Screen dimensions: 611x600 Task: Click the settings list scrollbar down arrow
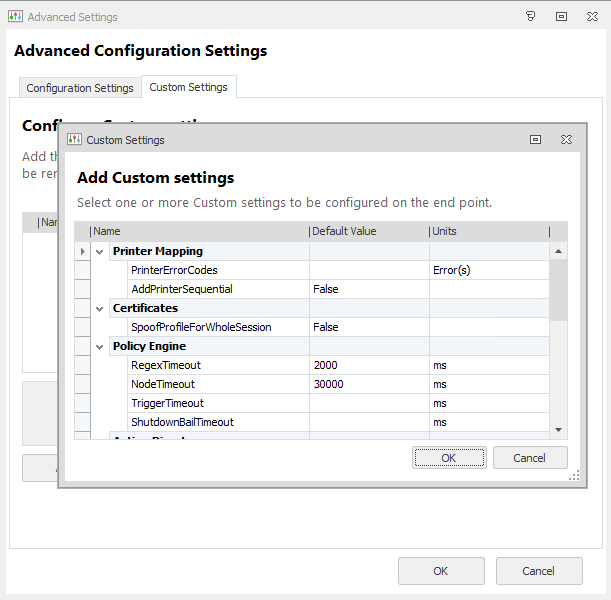point(558,429)
